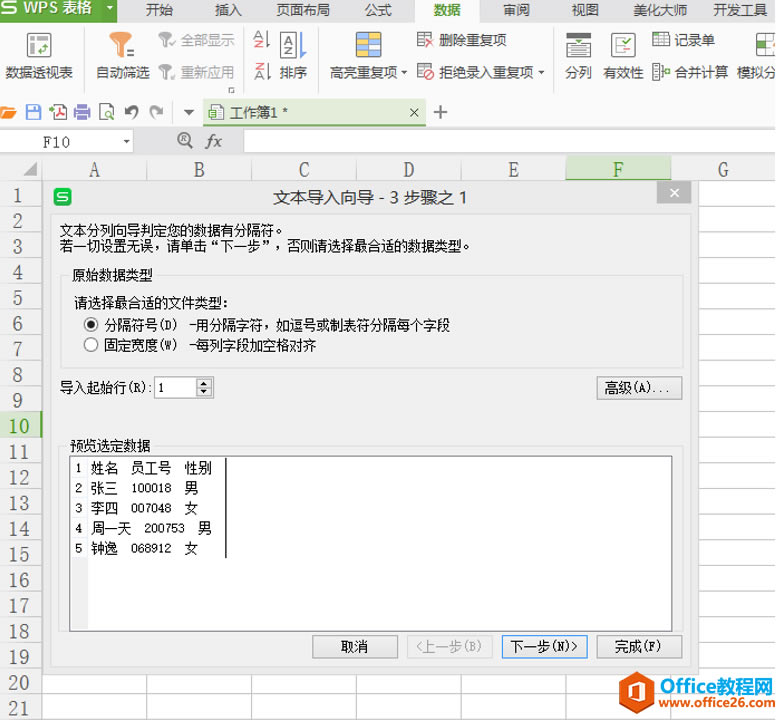
Task: Click the import start row input field
Action: click(x=176, y=387)
